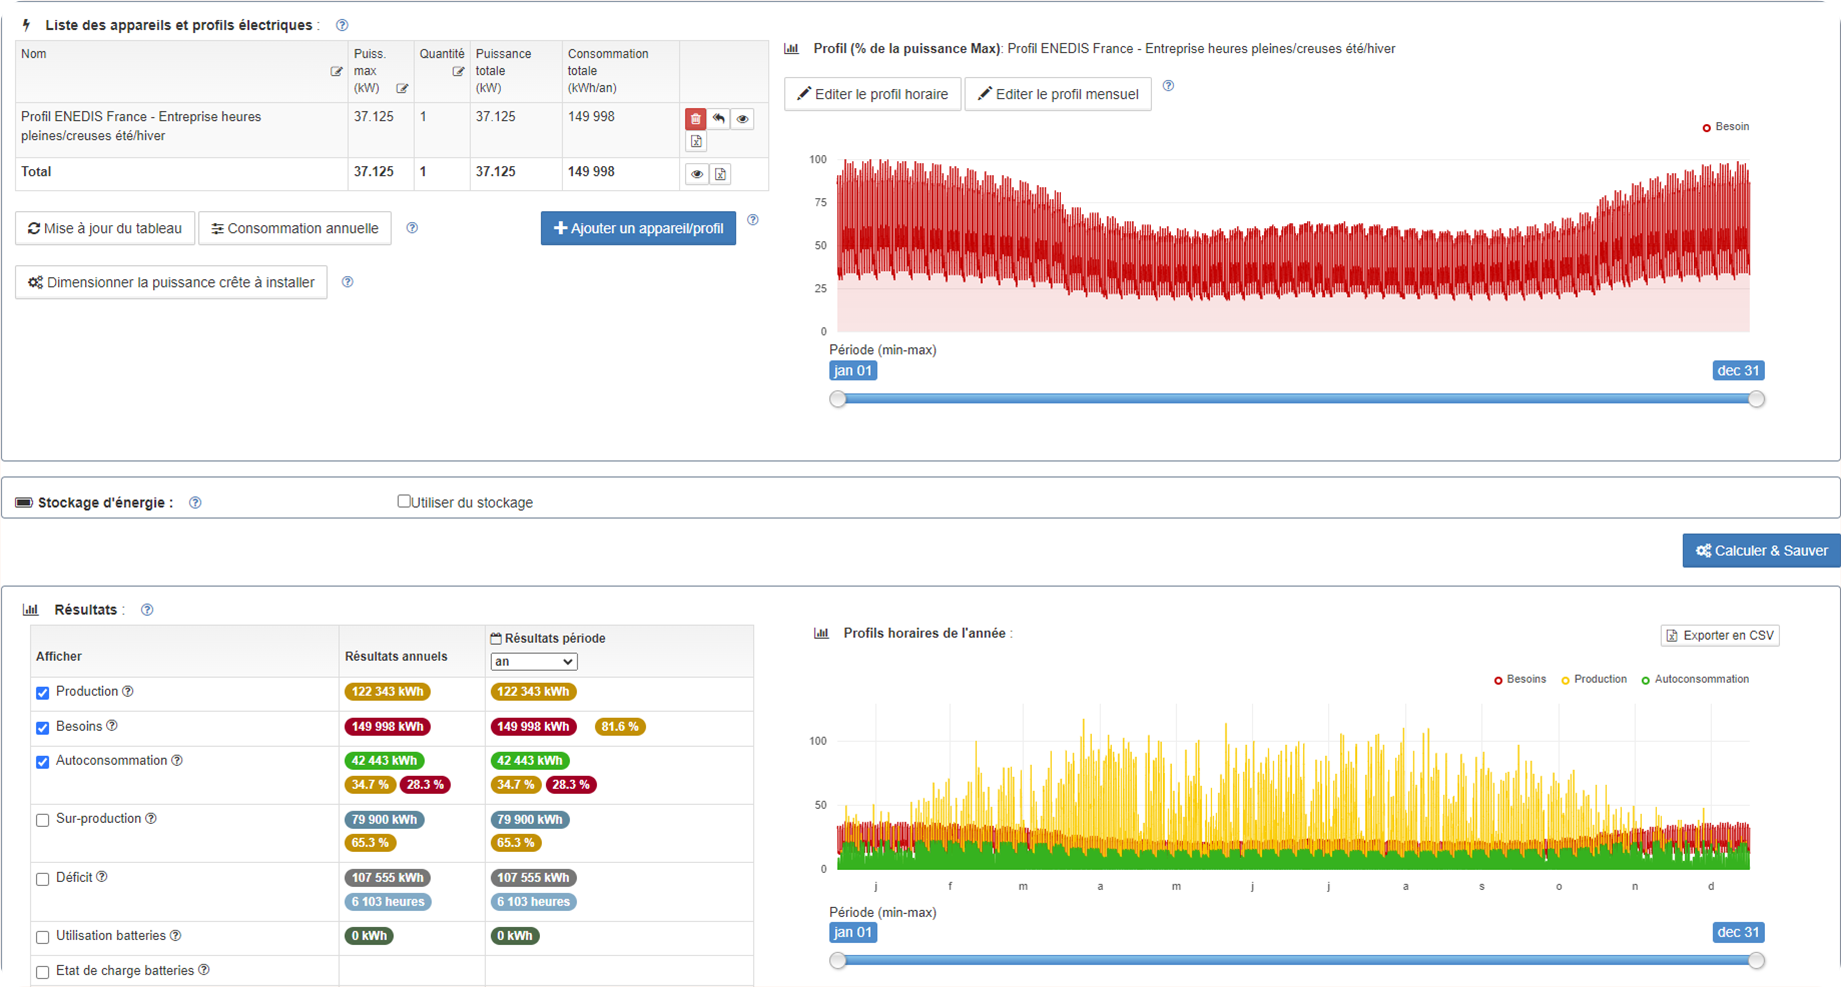Click left handle of bottom period slider

pos(838,961)
